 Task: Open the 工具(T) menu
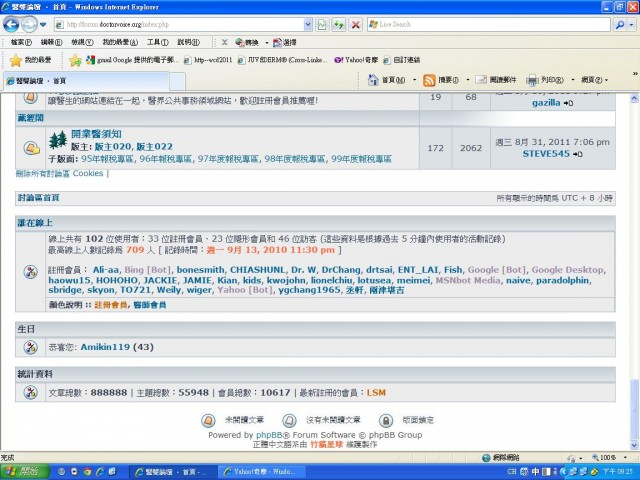click(158, 42)
